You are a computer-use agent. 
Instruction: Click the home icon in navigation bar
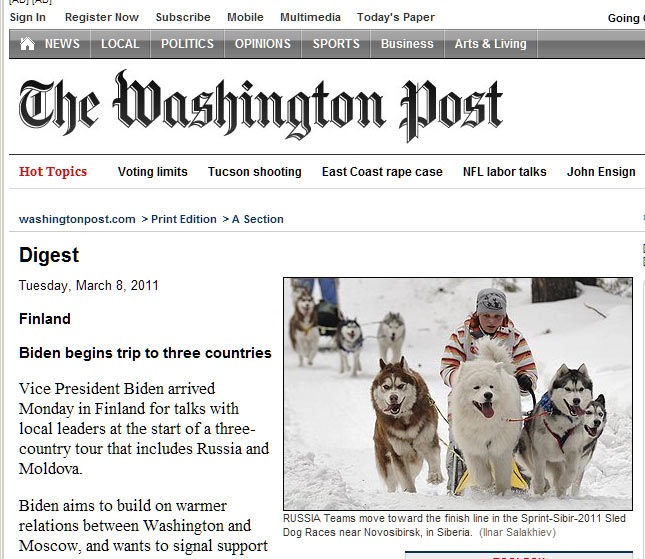click(x=27, y=44)
